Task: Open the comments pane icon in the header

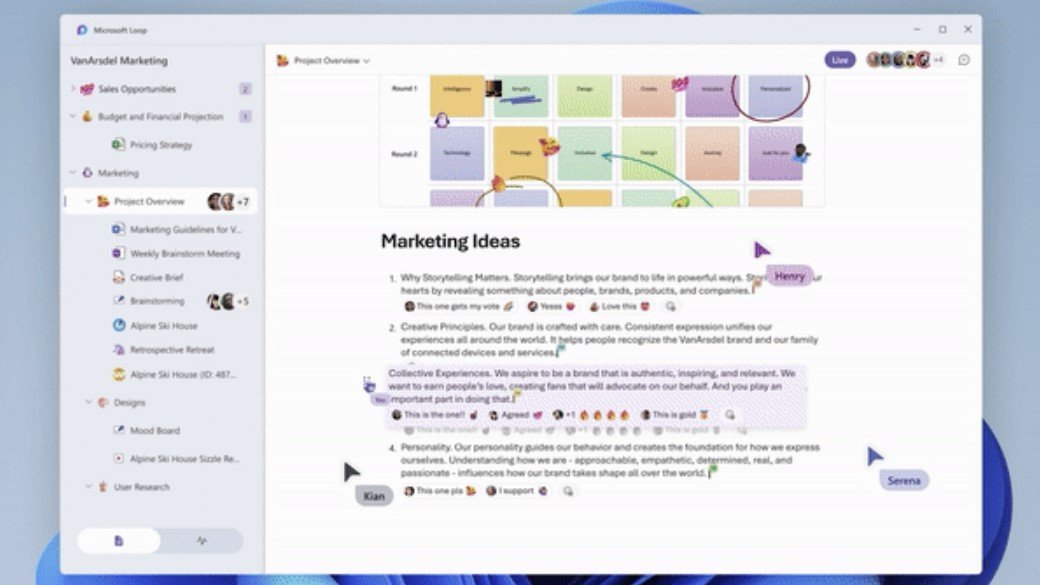Action: (964, 60)
